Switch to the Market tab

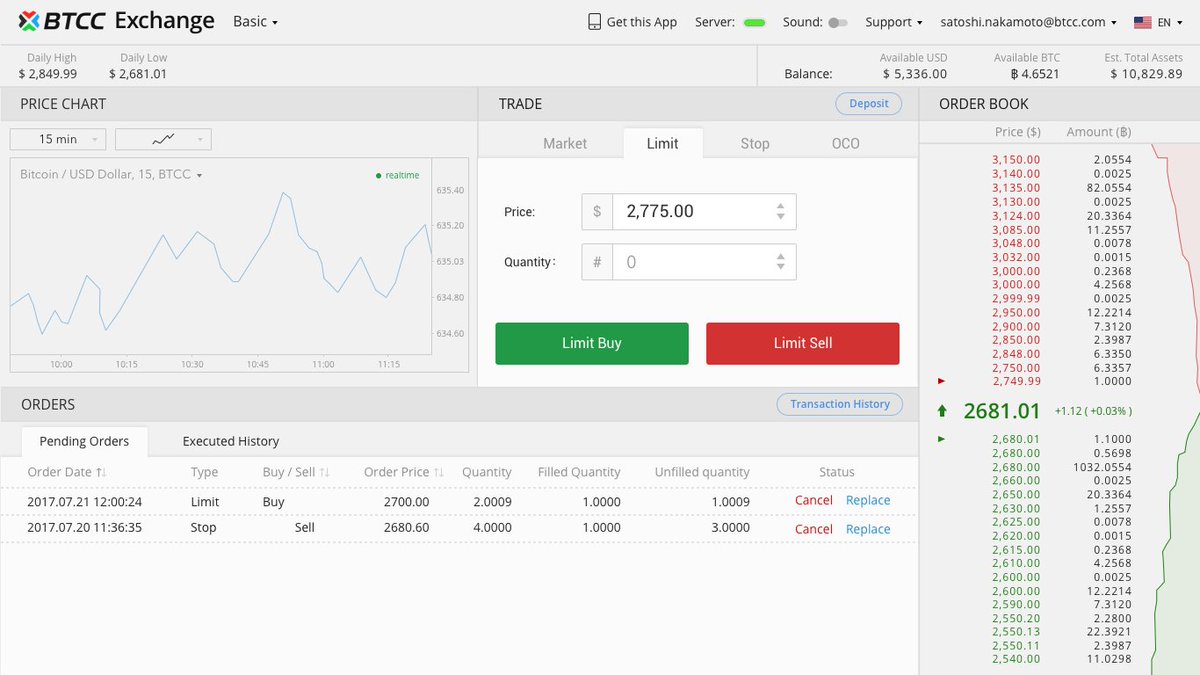(x=565, y=143)
